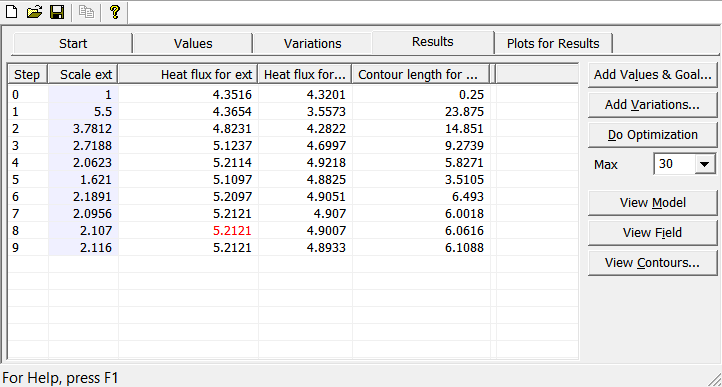Viewport: 722px width, 387px height.
Task: Click the View Contours button
Action: (652, 263)
